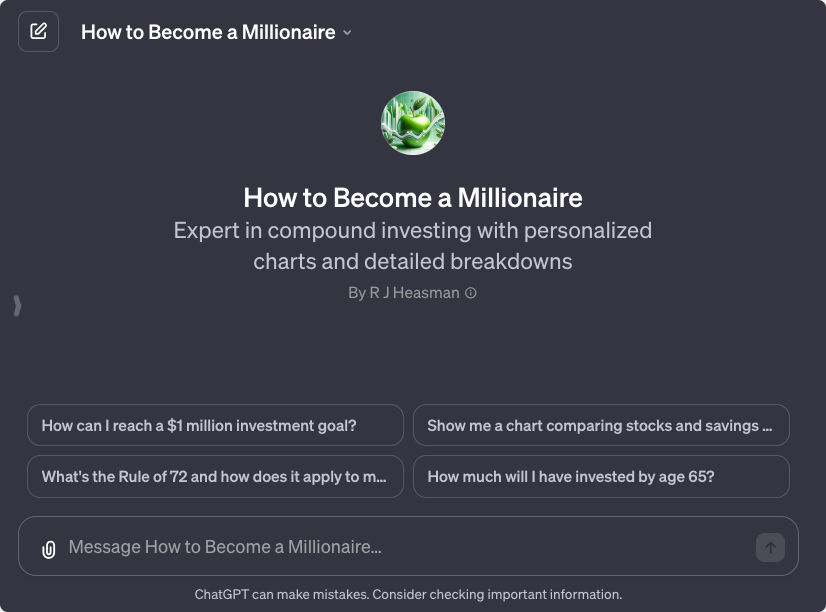Click the centered How to Become a Millionaire heading
The image size is (826, 612).
pyautogui.click(x=413, y=197)
